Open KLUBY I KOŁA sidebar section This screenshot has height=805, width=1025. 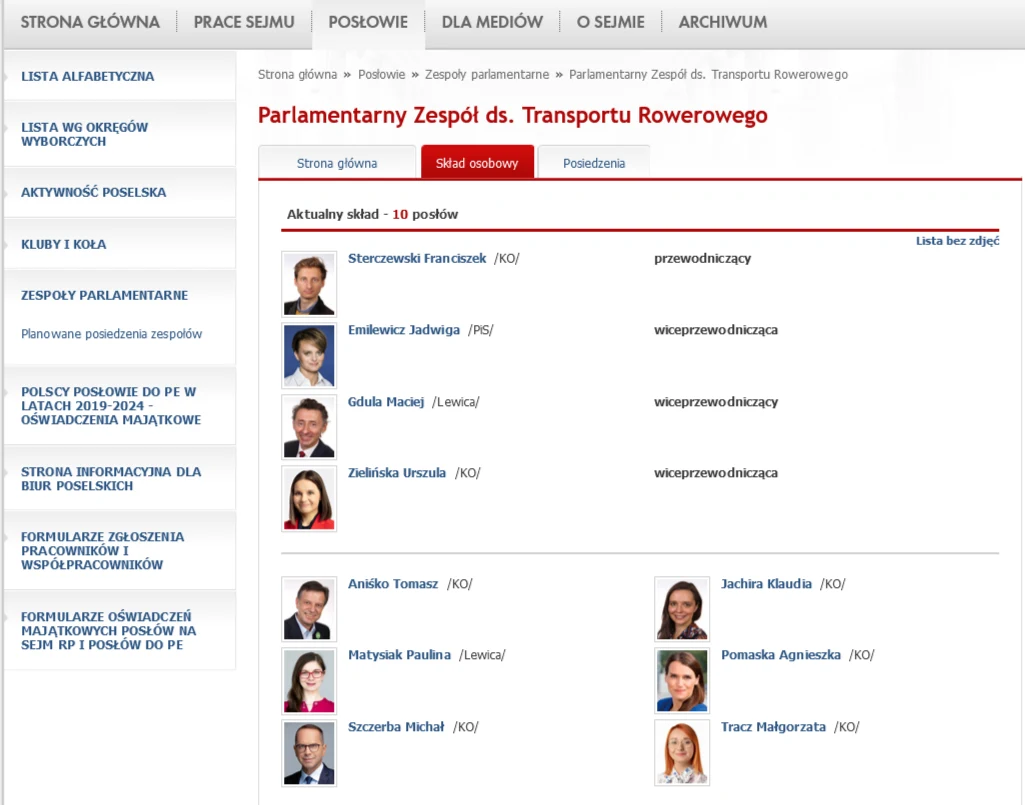pos(64,244)
